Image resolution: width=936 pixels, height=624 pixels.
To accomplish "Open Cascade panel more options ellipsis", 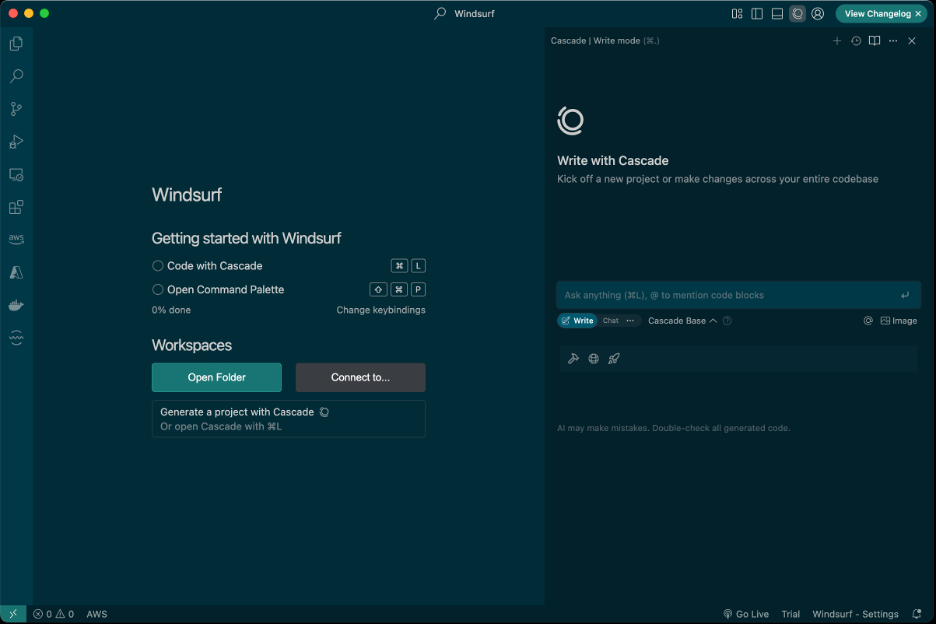I will [893, 41].
